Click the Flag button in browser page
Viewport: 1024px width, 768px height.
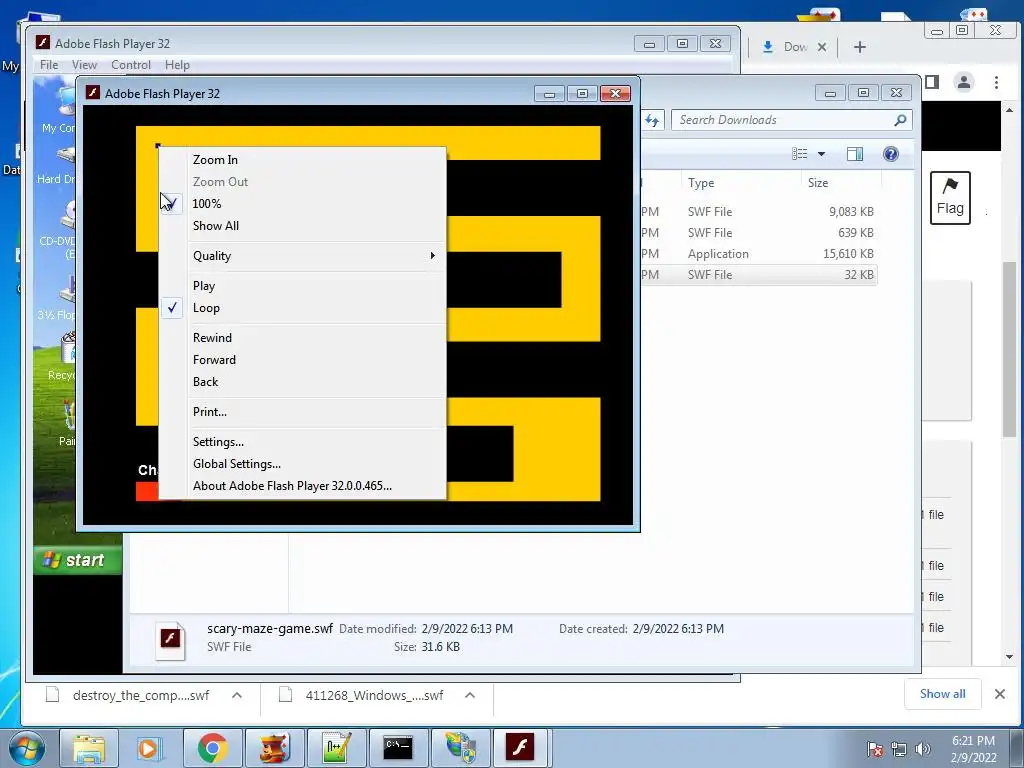950,198
